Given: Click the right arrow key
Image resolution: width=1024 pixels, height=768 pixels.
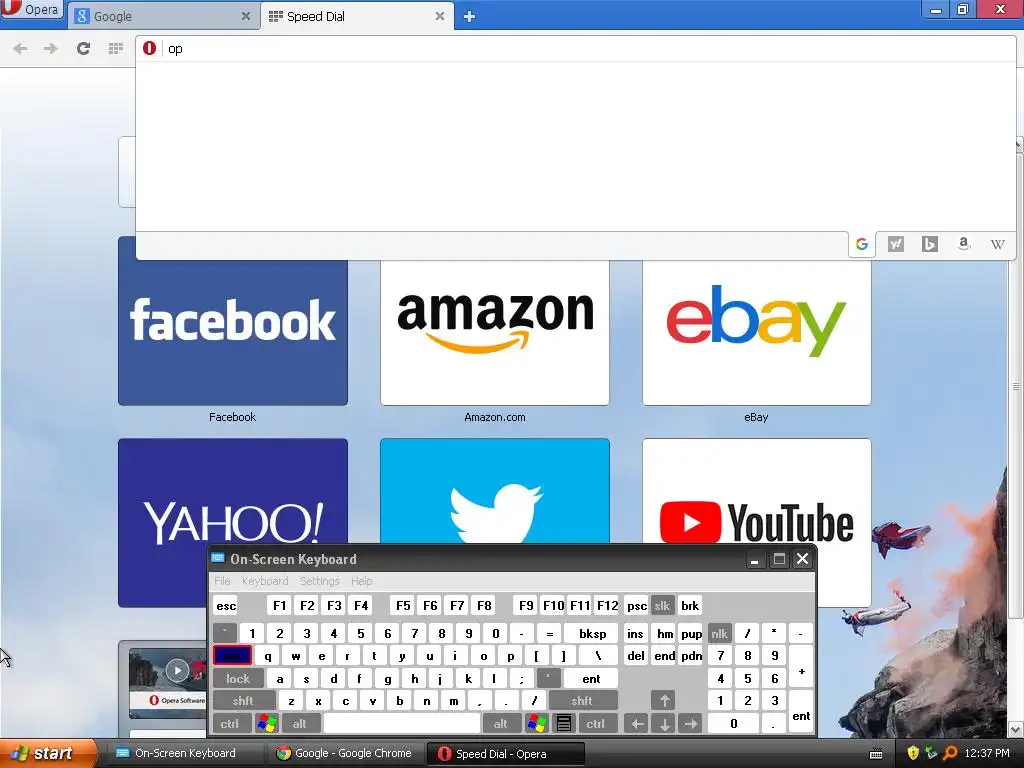Looking at the screenshot, I should point(690,724).
